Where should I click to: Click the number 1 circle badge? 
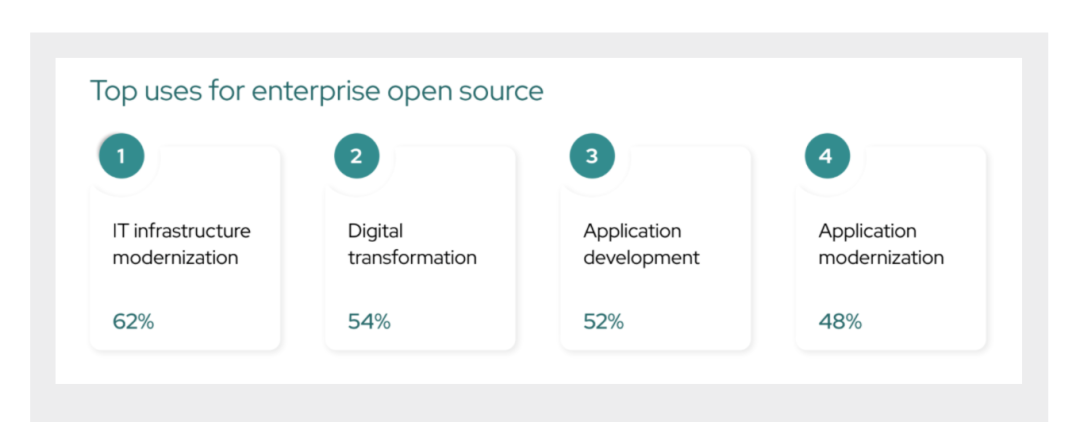click(121, 156)
